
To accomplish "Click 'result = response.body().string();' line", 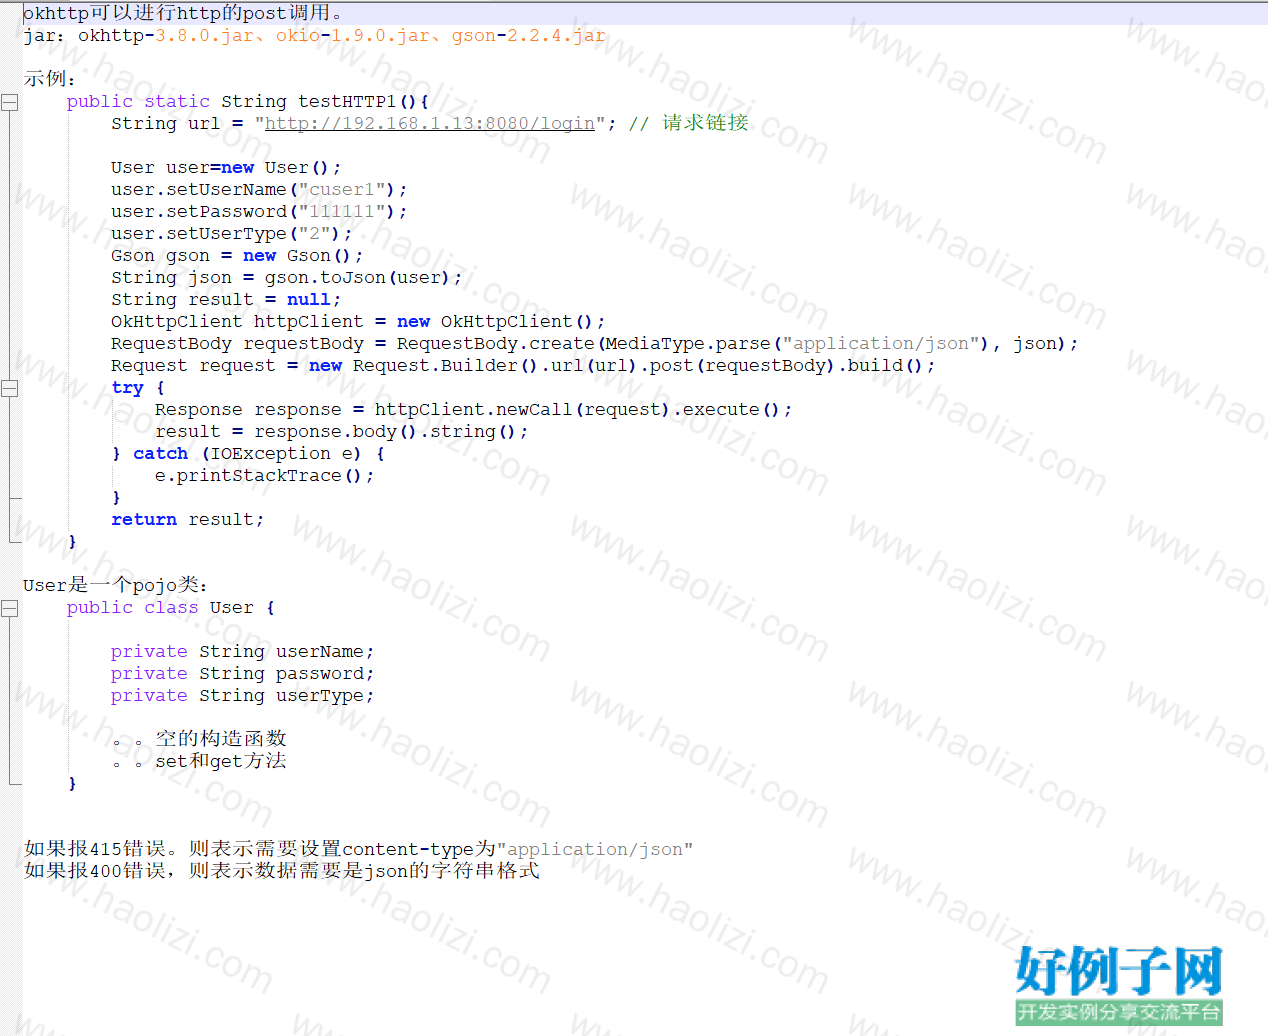I will (x=342, y=432).
